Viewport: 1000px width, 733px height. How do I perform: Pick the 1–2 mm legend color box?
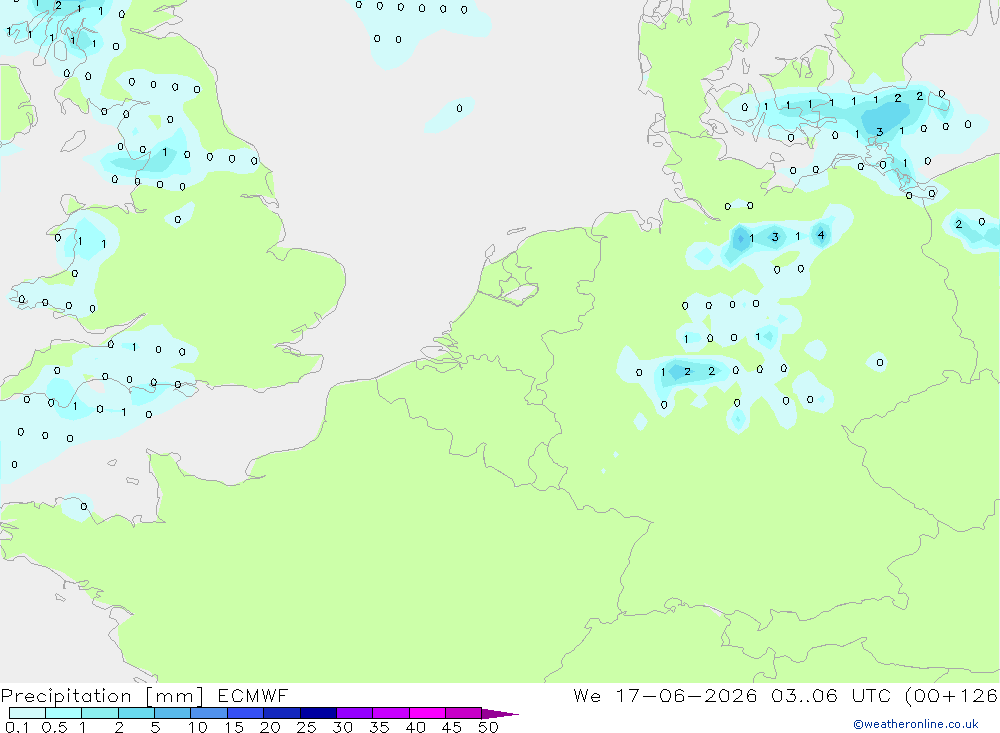pos(99,713)
